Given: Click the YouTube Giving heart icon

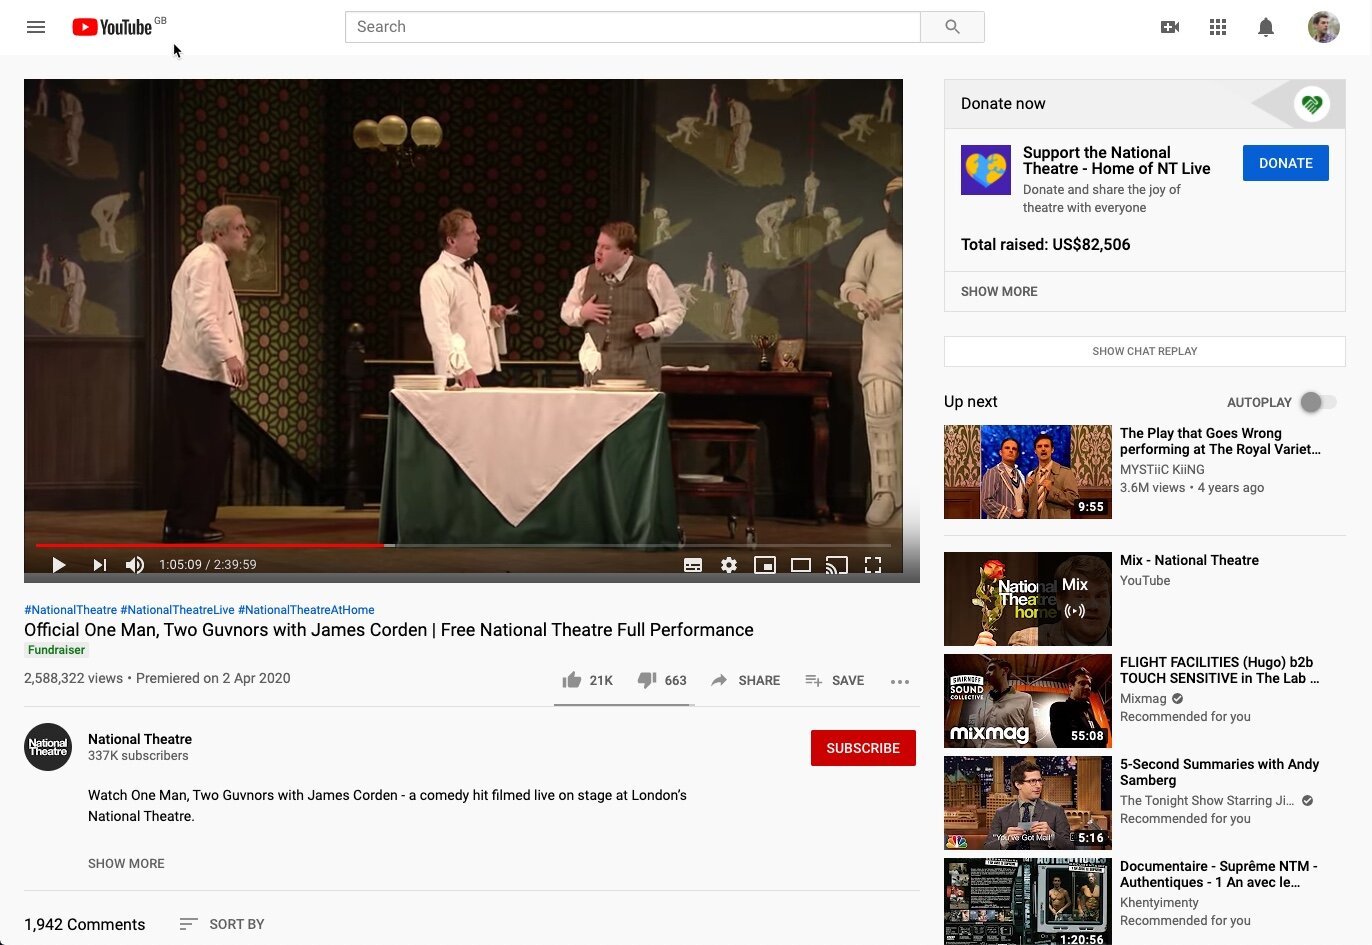Looking at the screenshot, I should 1312,103.
